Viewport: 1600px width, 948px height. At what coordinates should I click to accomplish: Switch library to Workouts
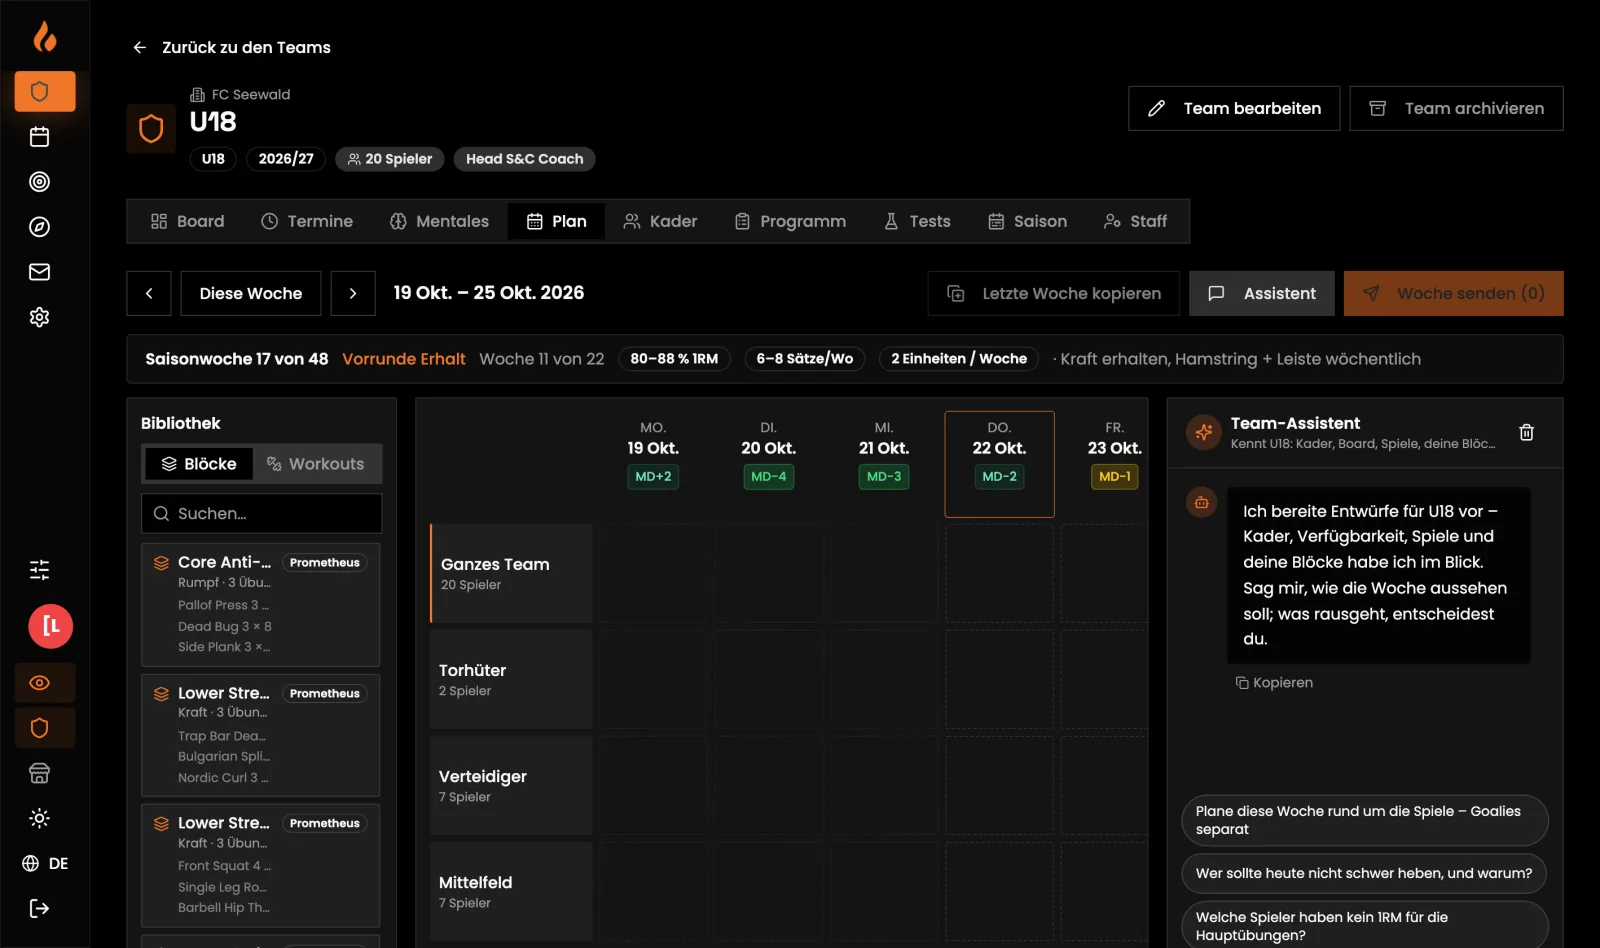(x=316, y=464)
